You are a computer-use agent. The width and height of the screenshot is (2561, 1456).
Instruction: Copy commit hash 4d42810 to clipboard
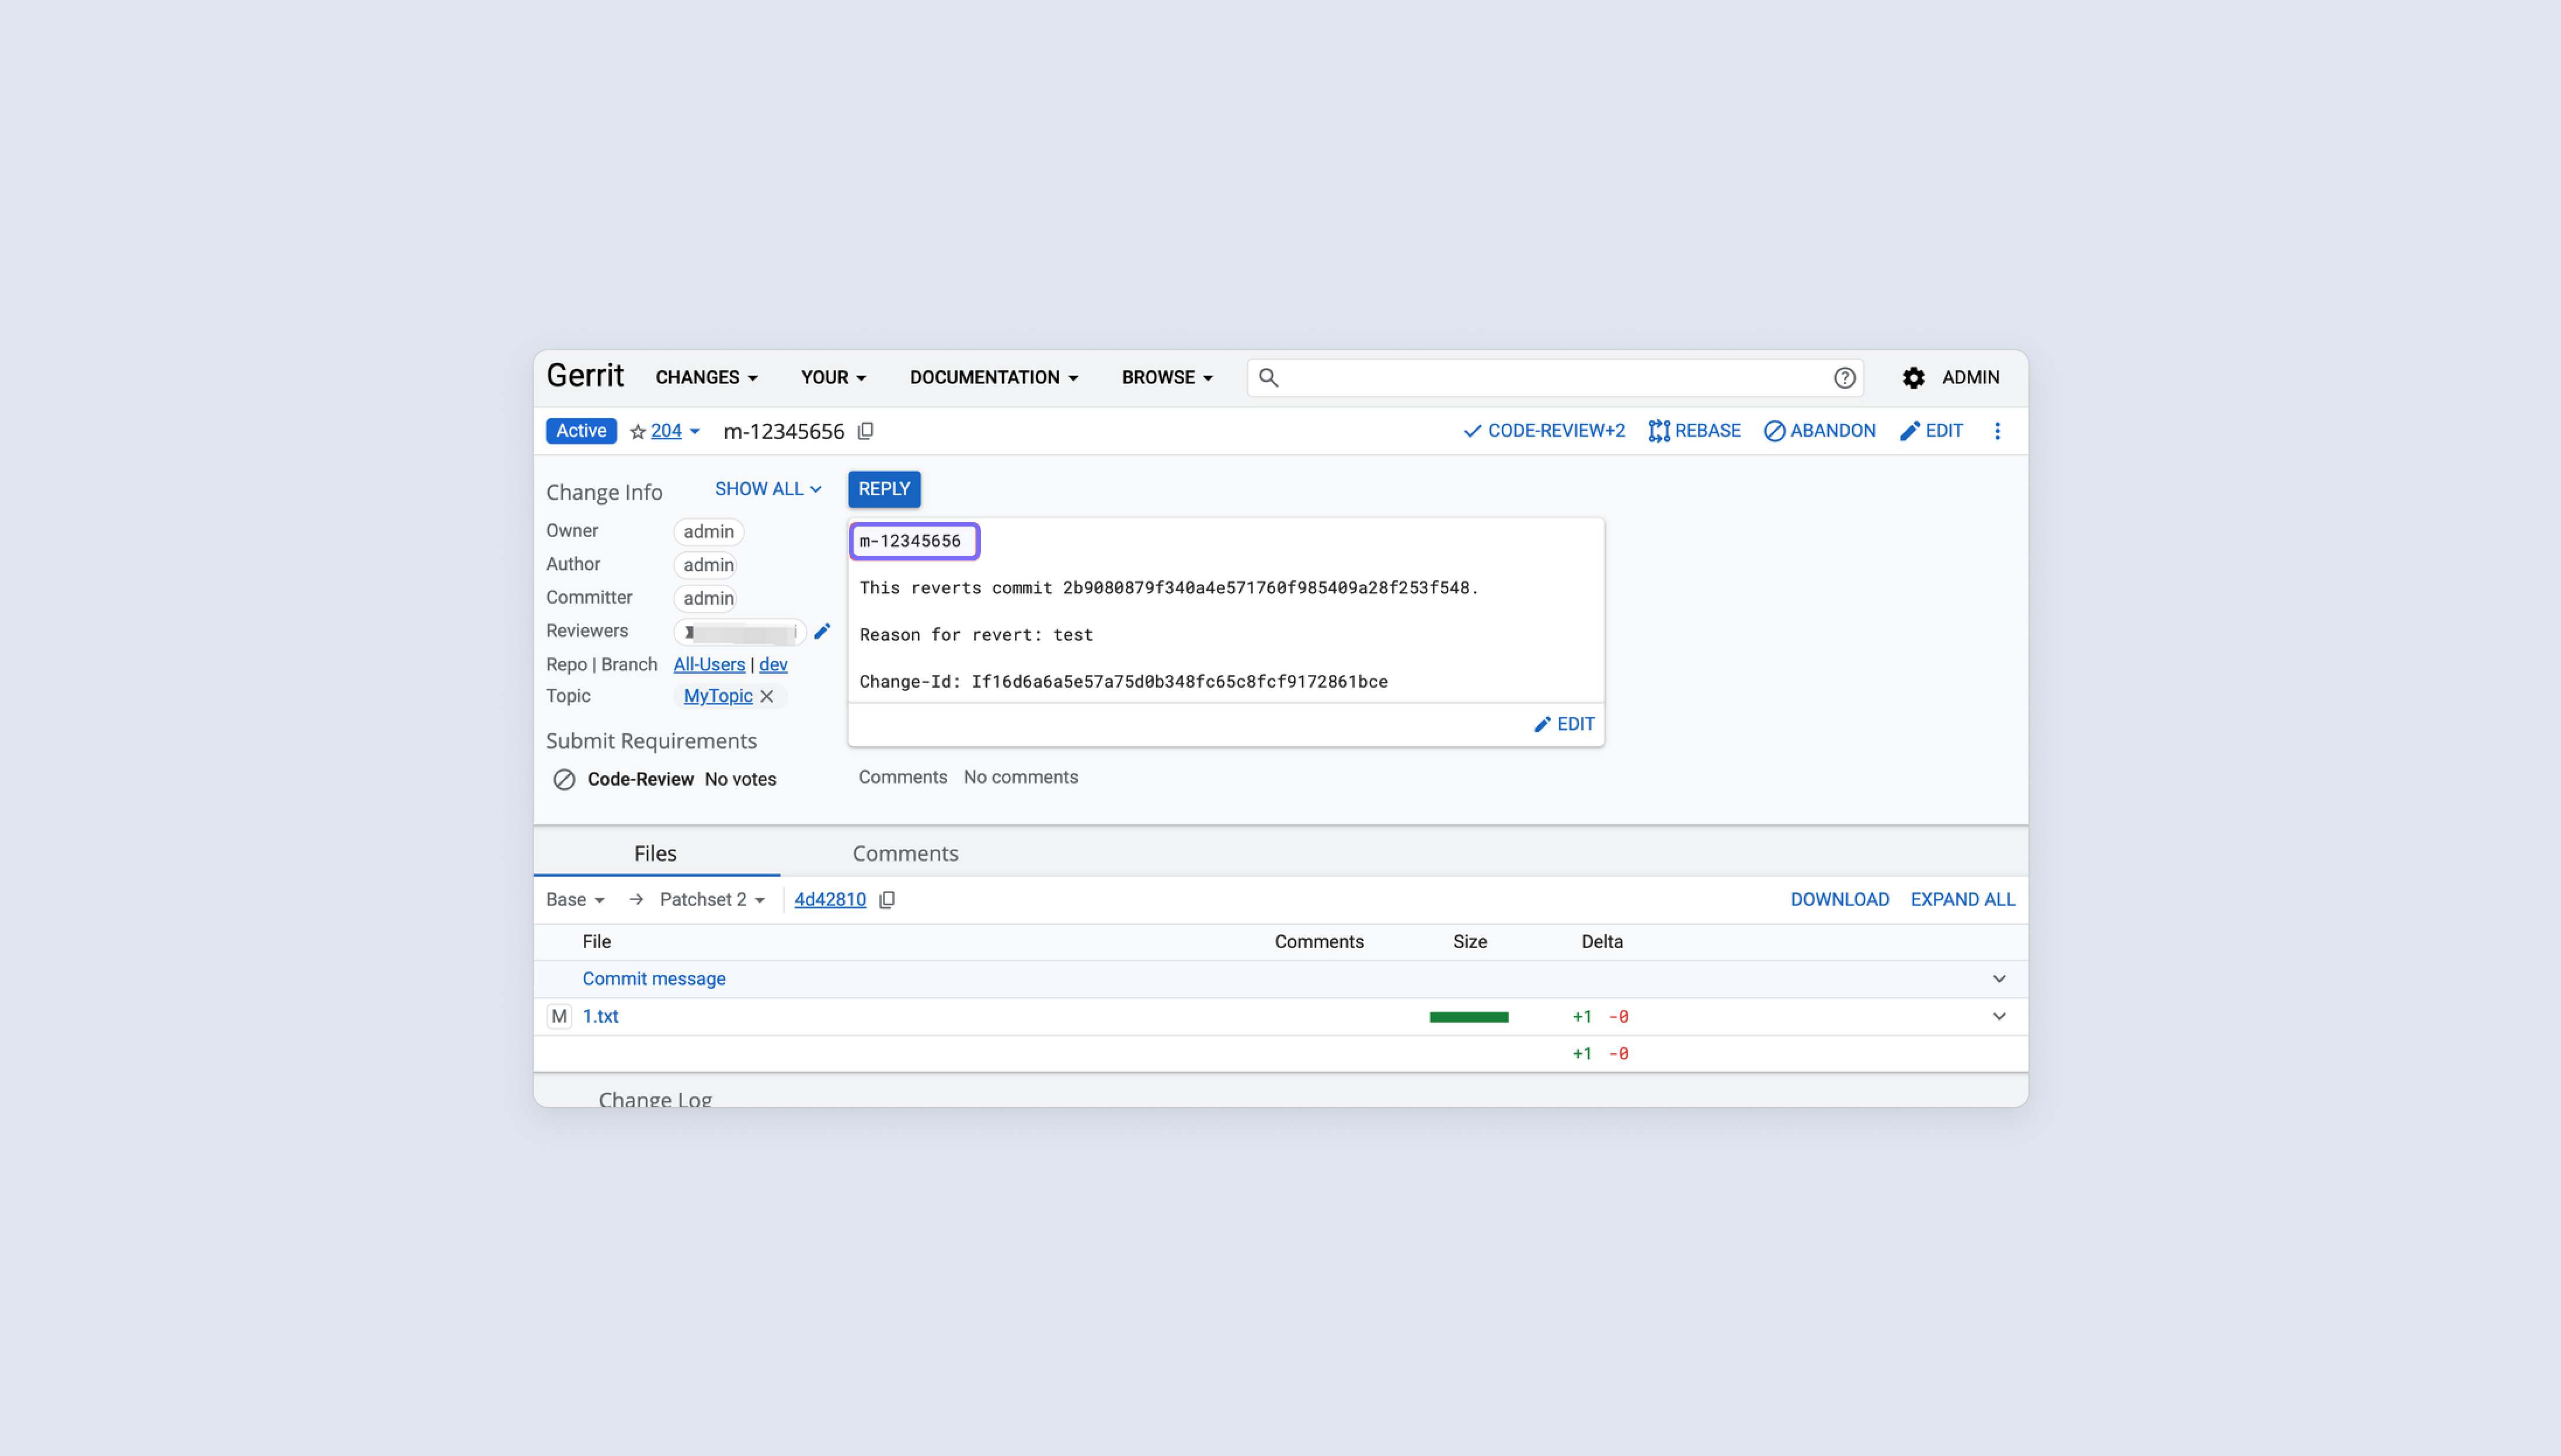[x=887, y=900]
